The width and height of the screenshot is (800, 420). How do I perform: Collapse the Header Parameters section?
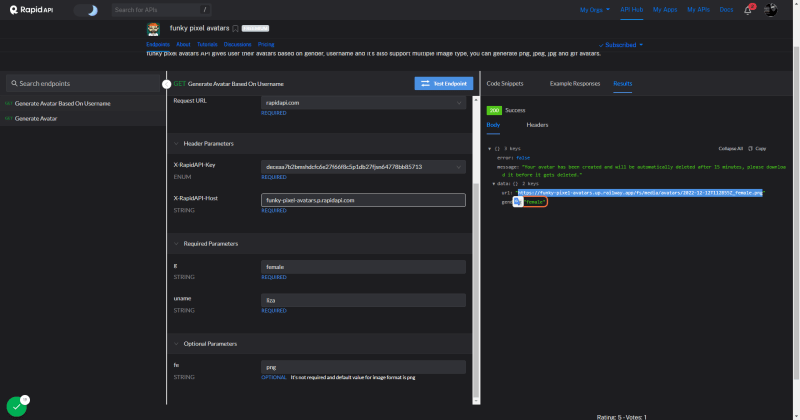(x=176, y=144)
